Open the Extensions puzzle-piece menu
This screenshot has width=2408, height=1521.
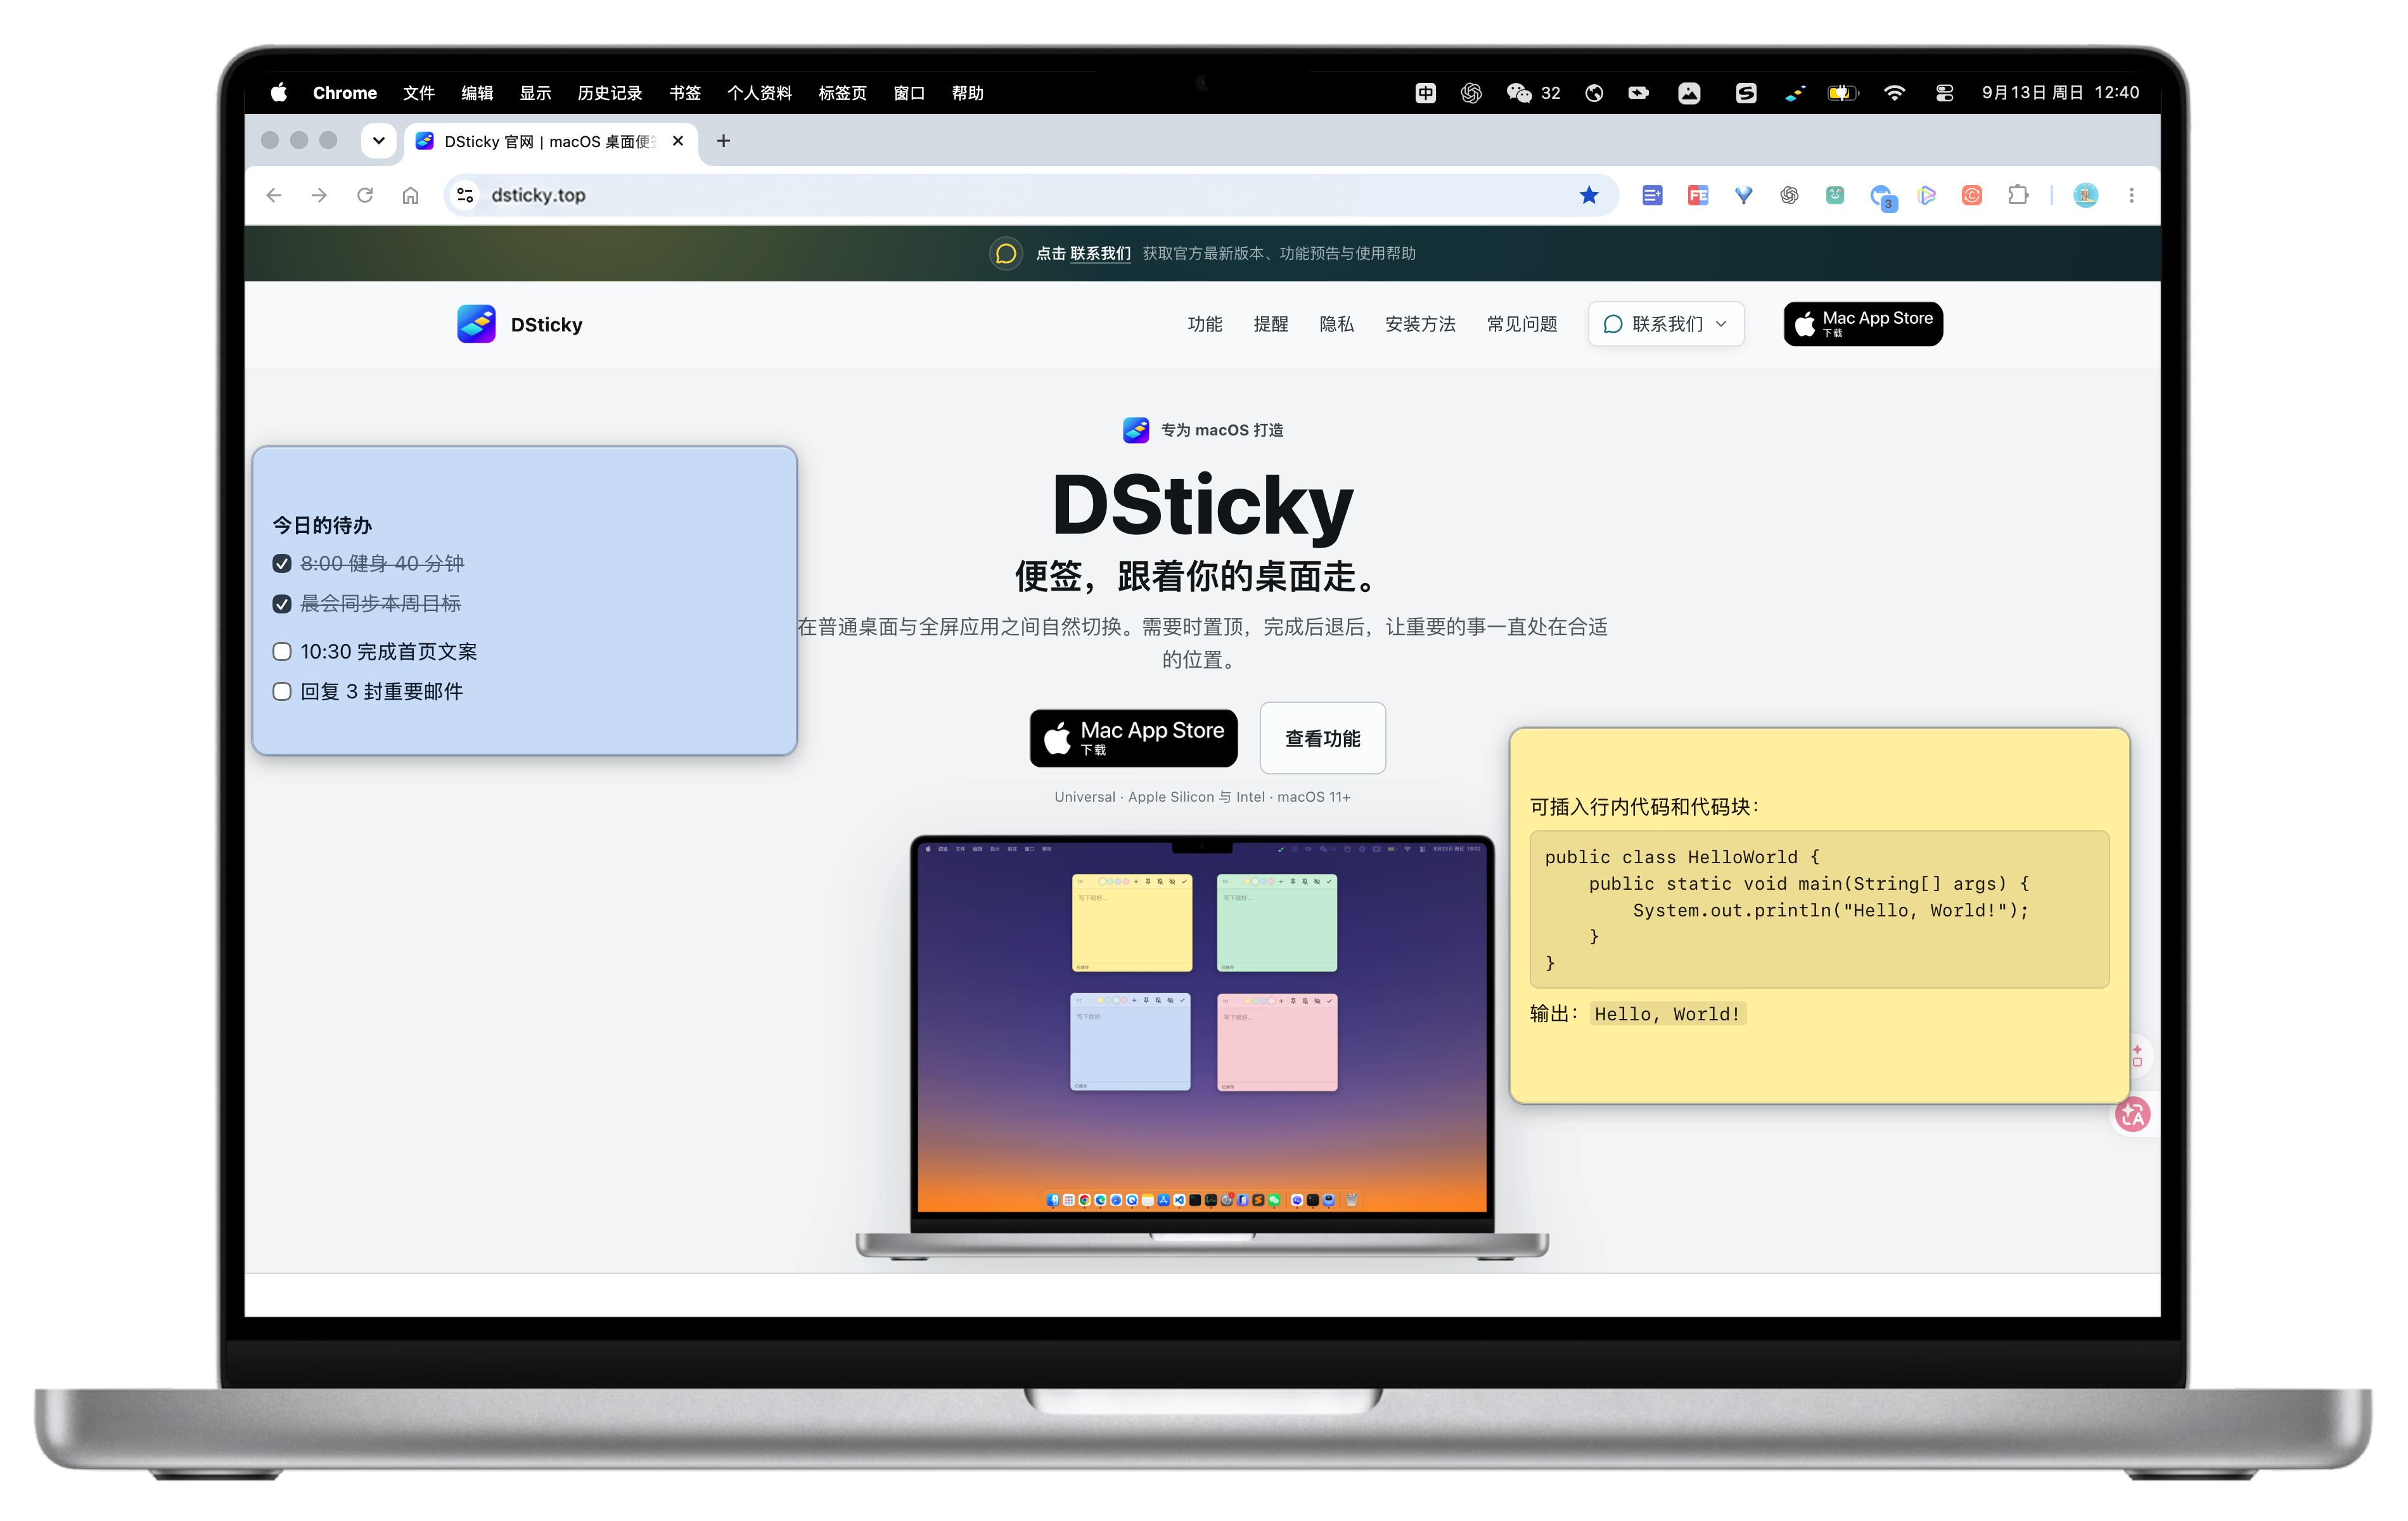pos(2018,195)
